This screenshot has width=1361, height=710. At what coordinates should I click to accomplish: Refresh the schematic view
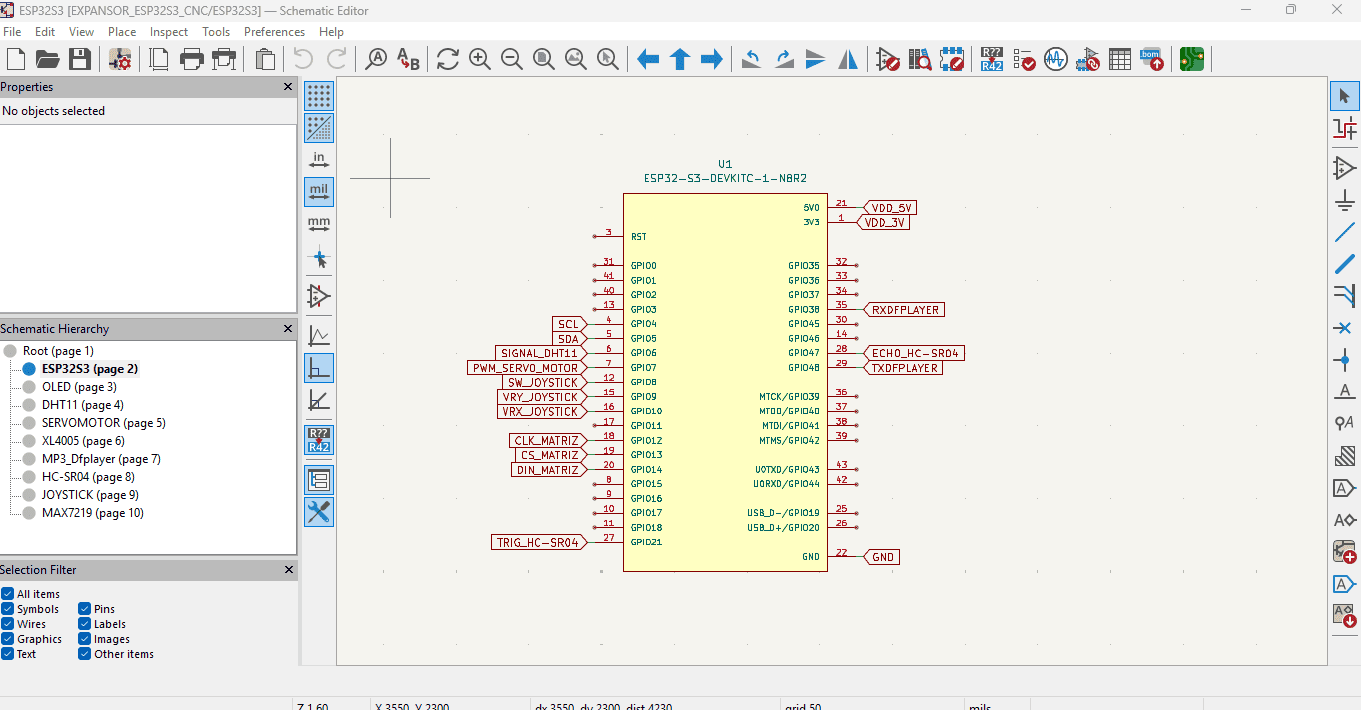click(x=448, y=59)
